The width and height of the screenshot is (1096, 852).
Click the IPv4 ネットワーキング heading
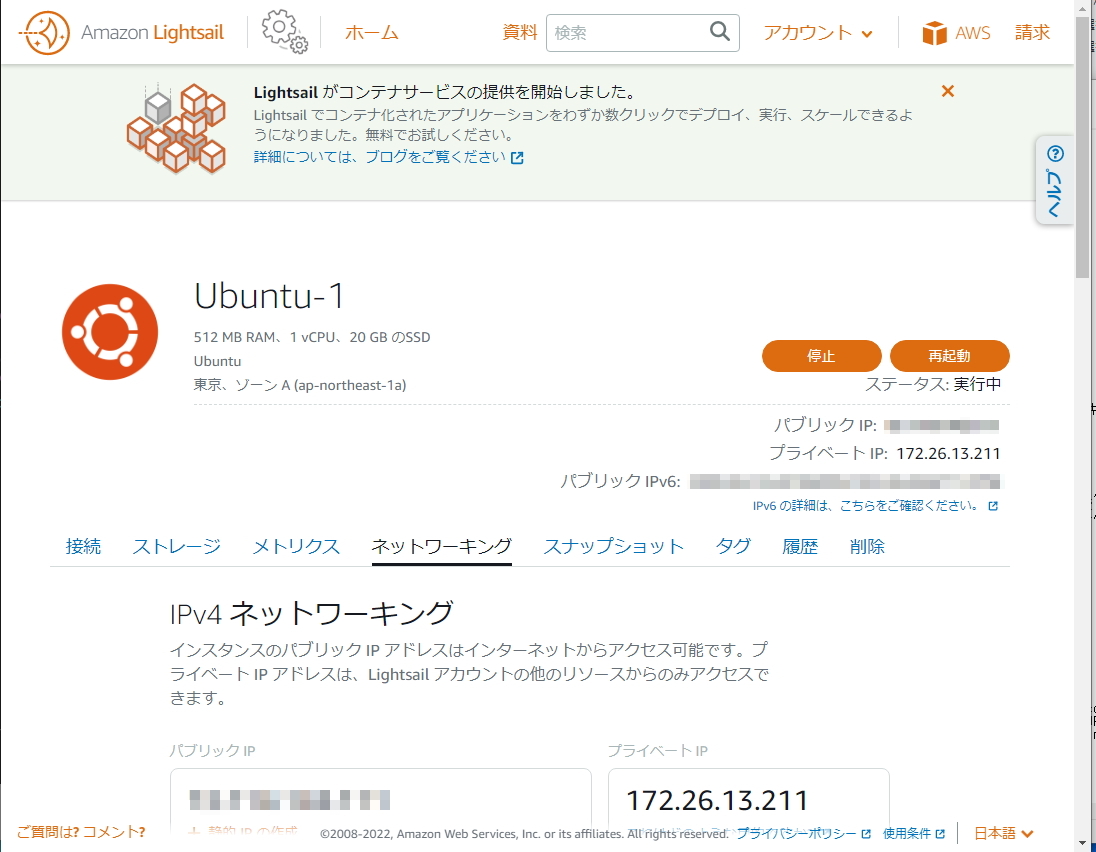point(312,614)
